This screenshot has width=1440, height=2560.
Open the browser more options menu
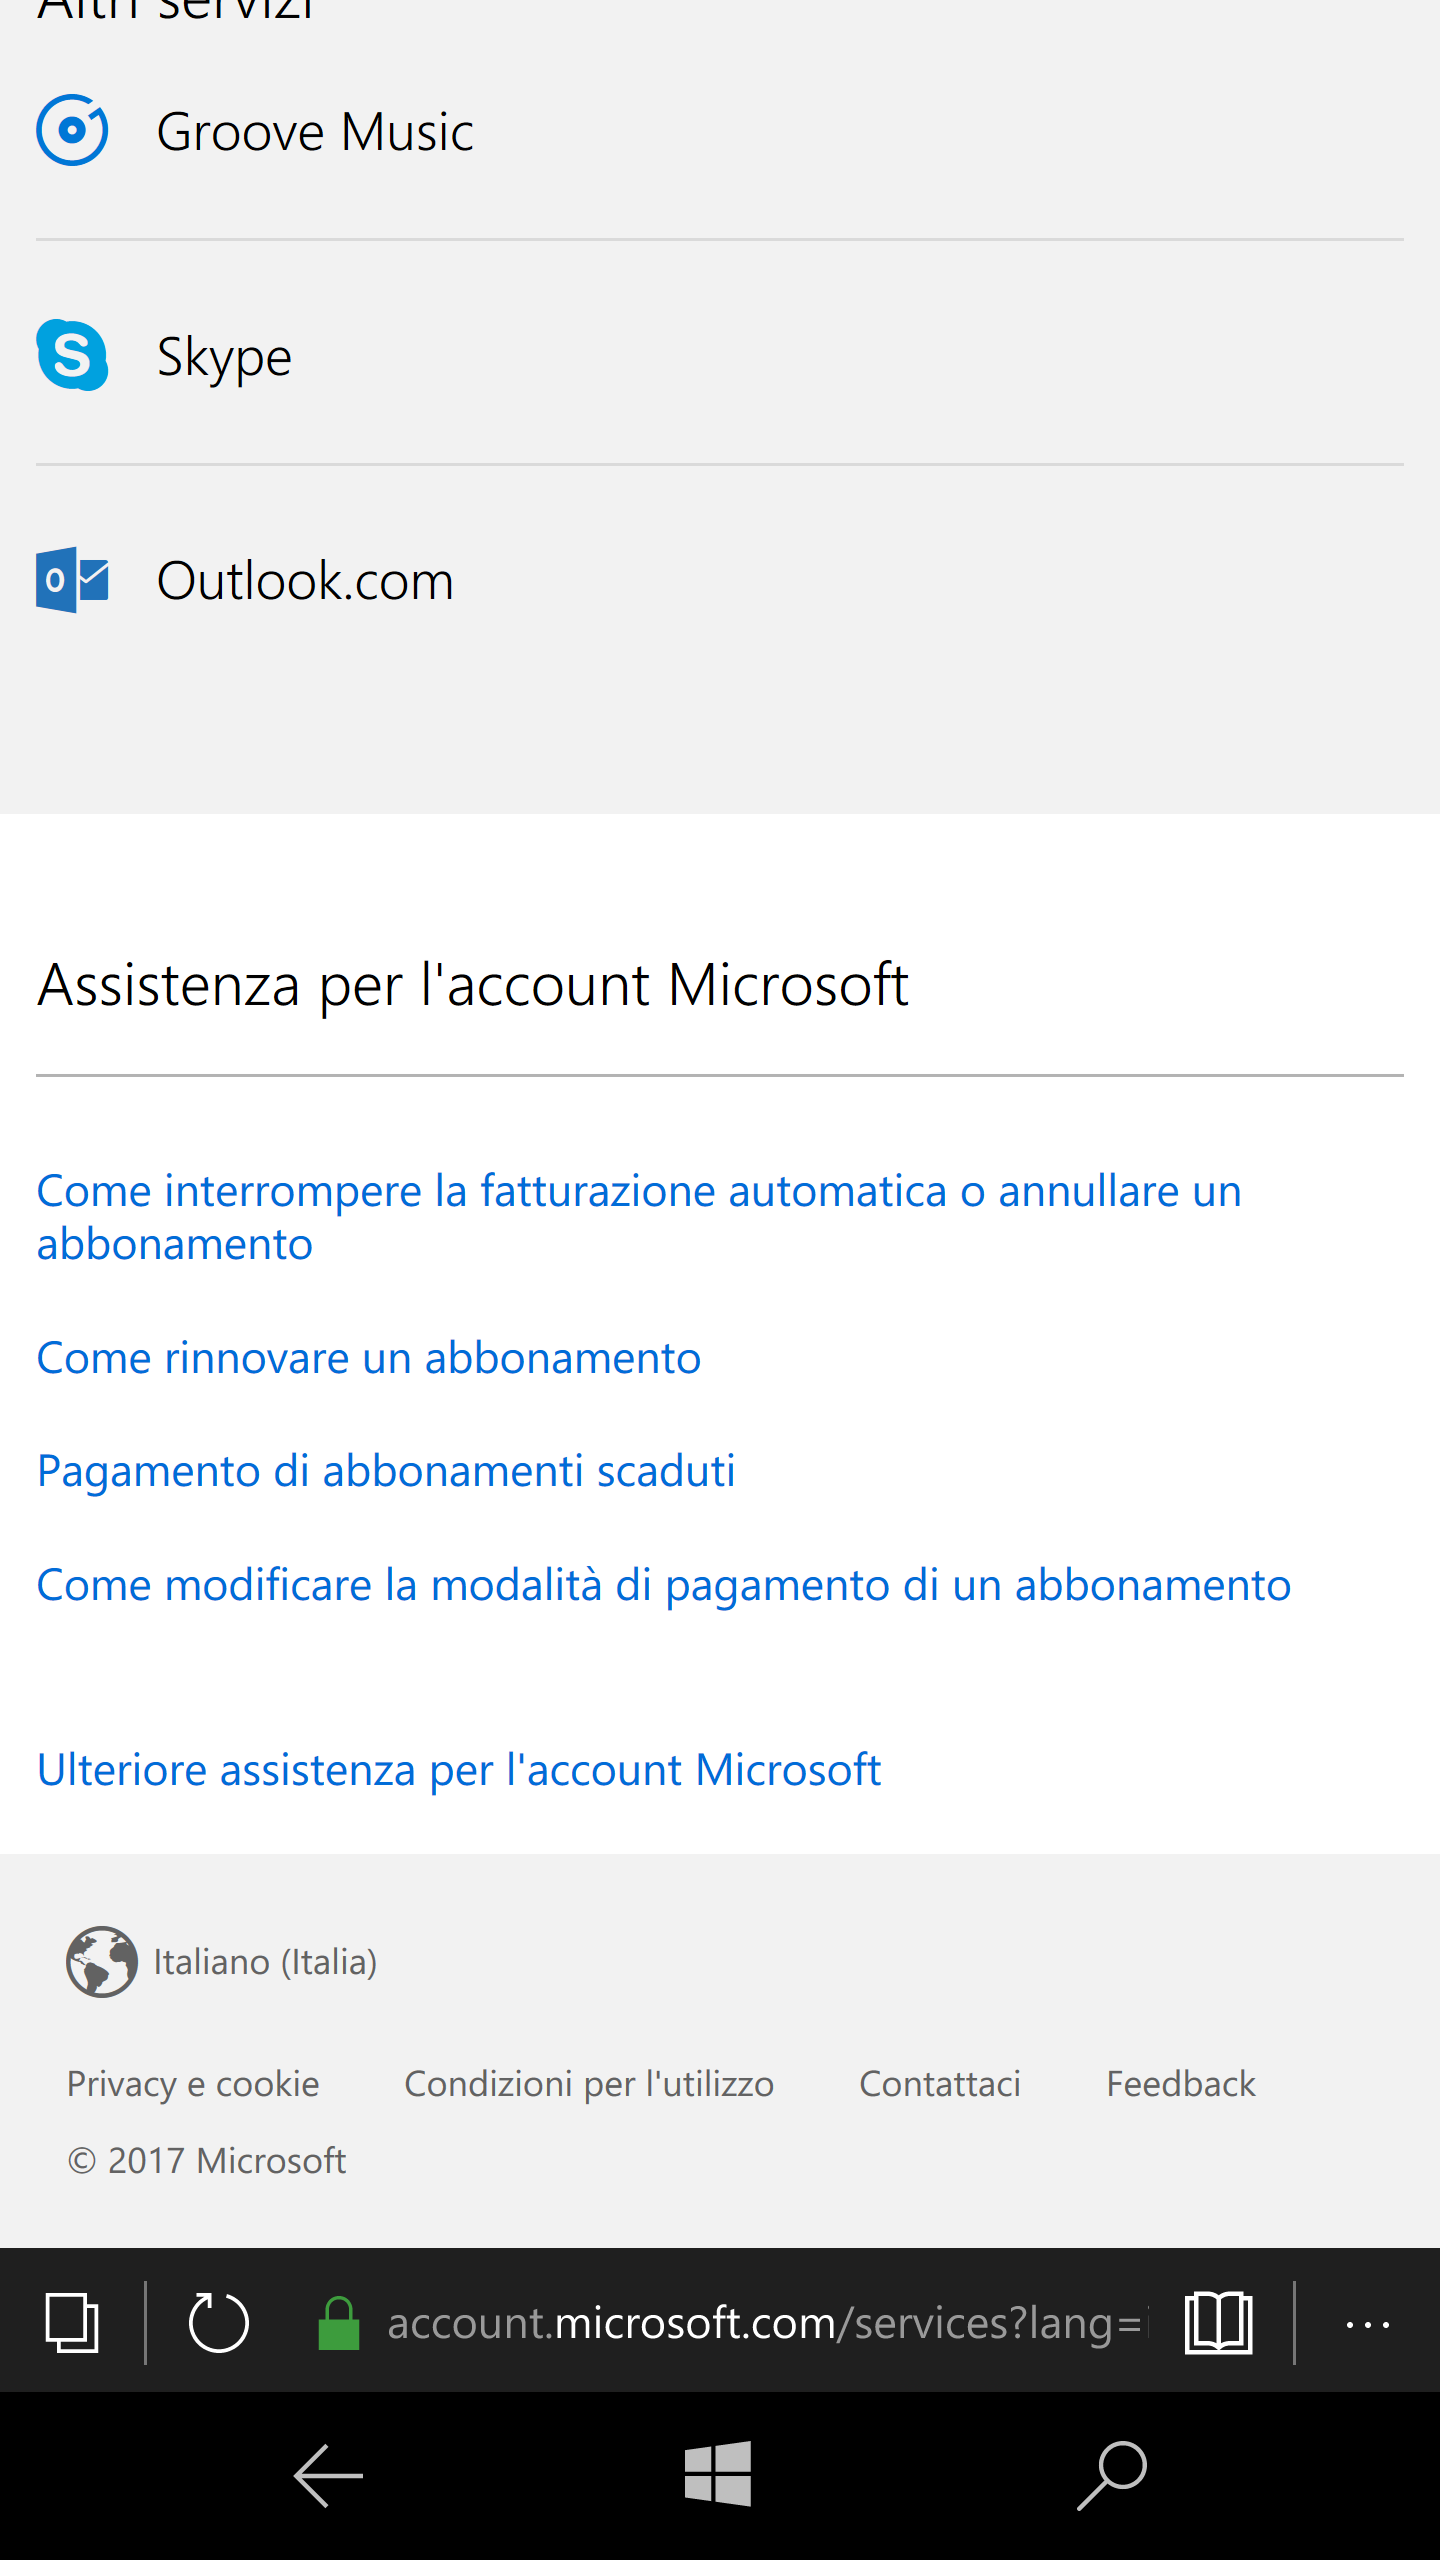(x=1367, y=2324)
